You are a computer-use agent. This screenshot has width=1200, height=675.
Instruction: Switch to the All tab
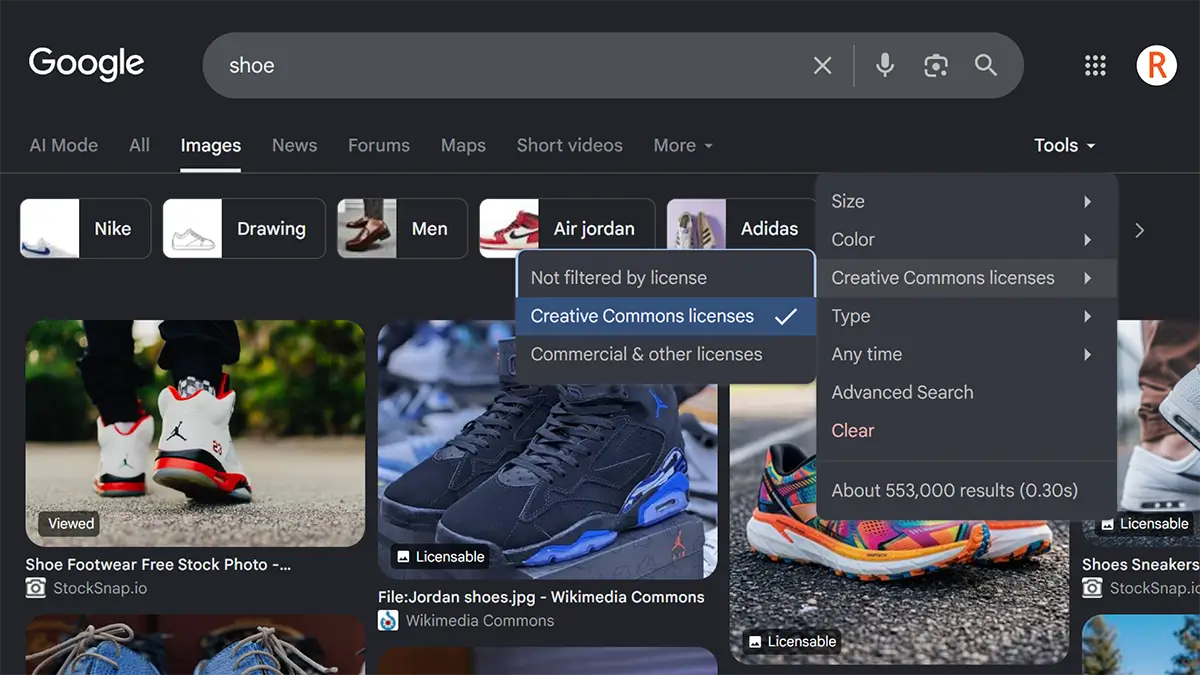click(140, 145)
